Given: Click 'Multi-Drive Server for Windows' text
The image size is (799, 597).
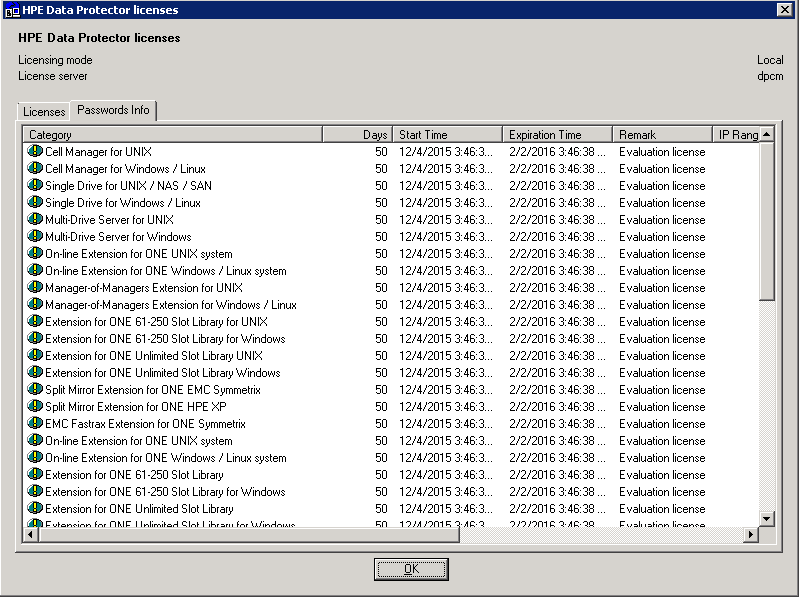Looking at the screenshot, I should (x=118, y=236).
